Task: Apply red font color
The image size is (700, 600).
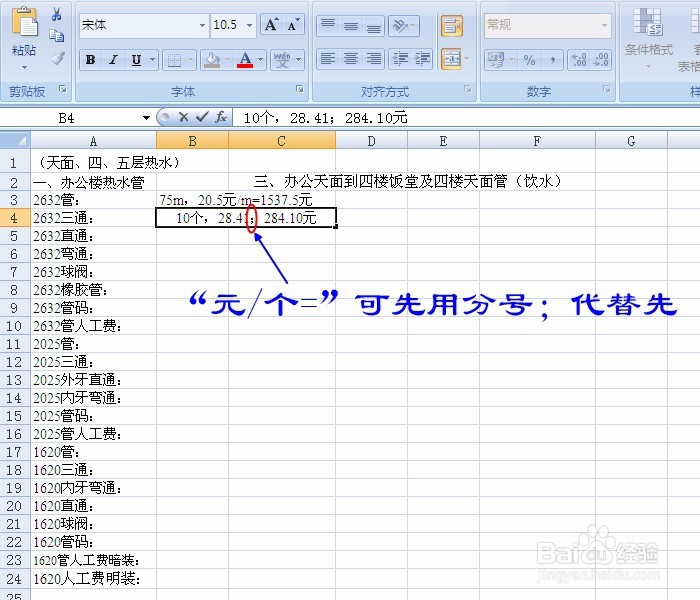Action: 245,60
